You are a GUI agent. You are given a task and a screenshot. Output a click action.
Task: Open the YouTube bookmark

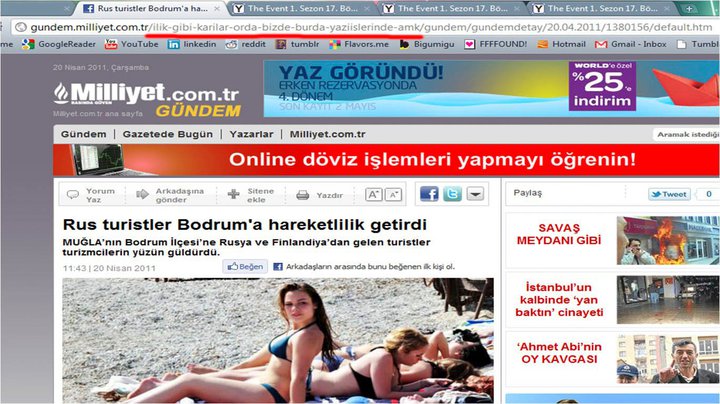click(131, 44)
